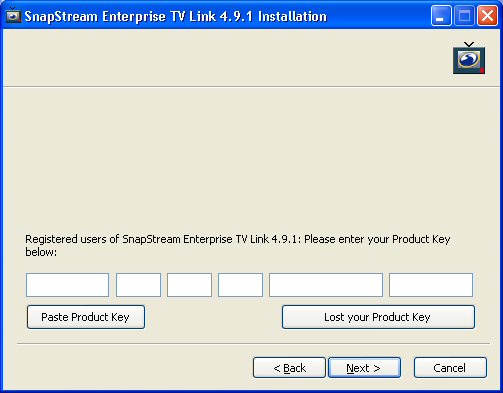Focus the wide fifth product key field
The height and width of the screenshot is (393, 503).
(326, 285)
